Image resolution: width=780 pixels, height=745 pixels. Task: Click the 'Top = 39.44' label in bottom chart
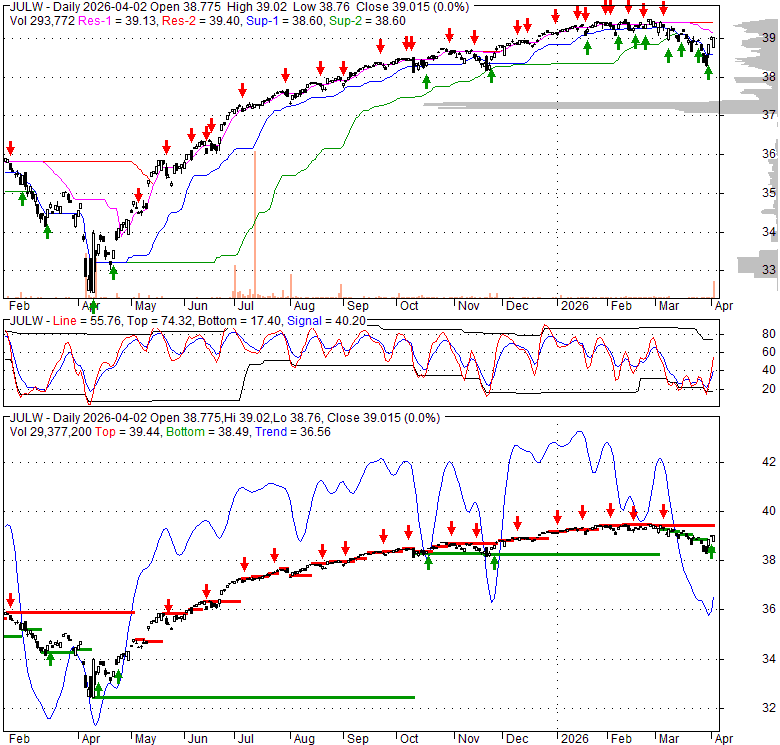coord(127,432)
